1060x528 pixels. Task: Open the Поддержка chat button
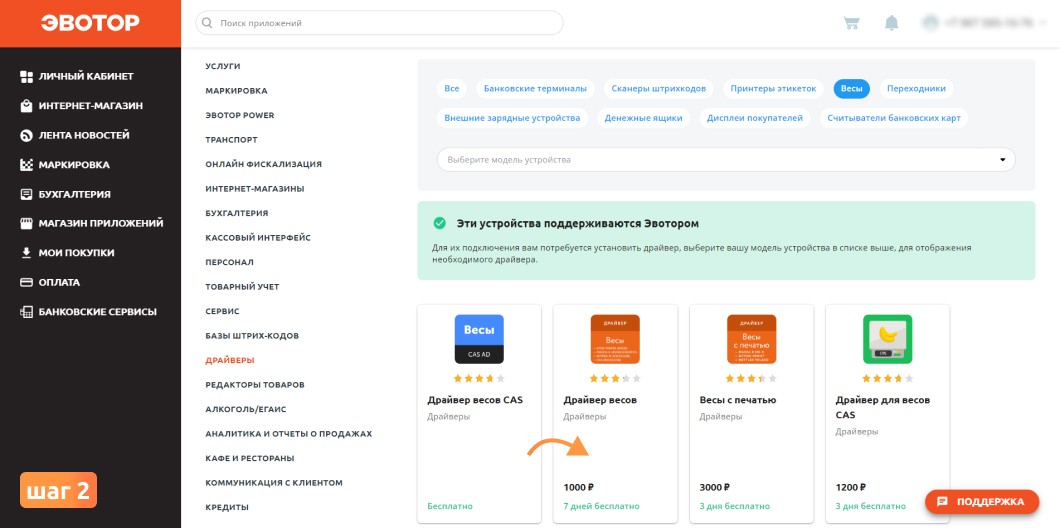pyautogui.click(x=982, y=502)
